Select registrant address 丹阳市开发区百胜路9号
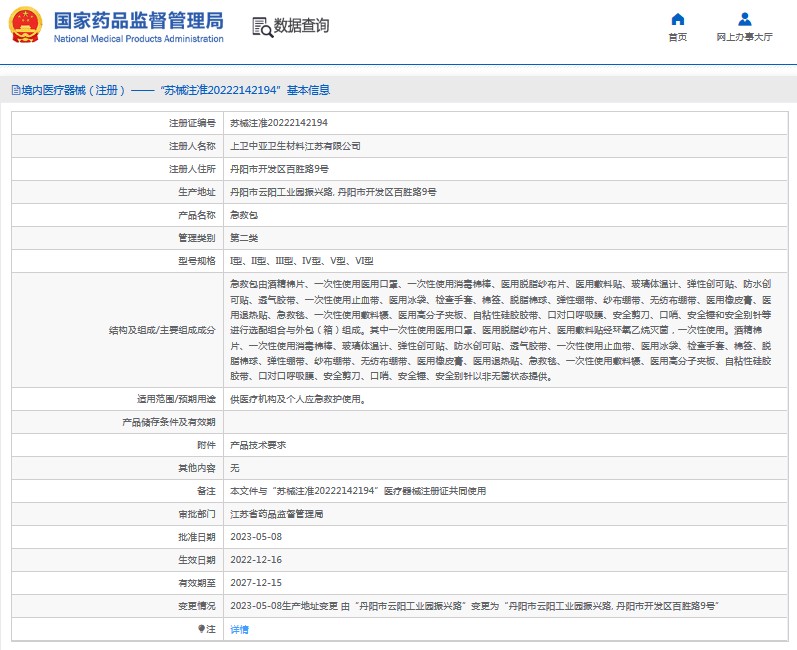Screen dimensions: 797x650 coord(280,169)
